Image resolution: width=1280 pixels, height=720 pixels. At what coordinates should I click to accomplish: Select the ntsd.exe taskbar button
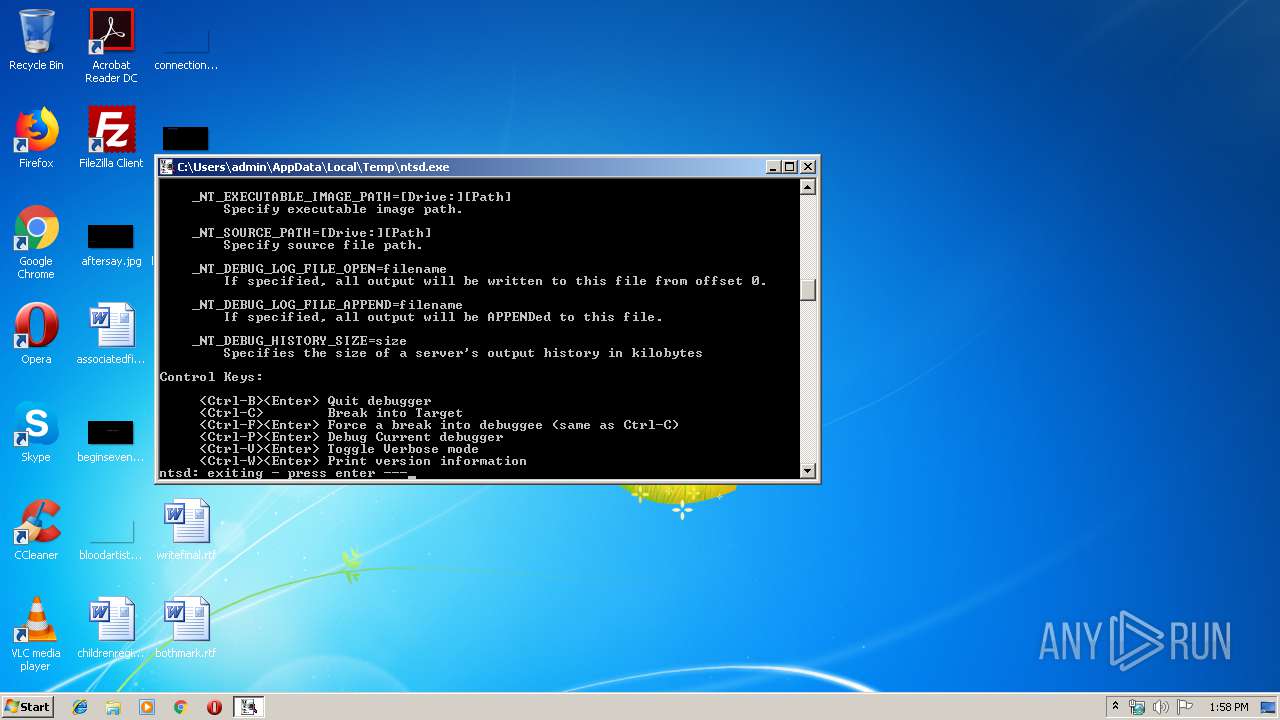click(248, 707)
